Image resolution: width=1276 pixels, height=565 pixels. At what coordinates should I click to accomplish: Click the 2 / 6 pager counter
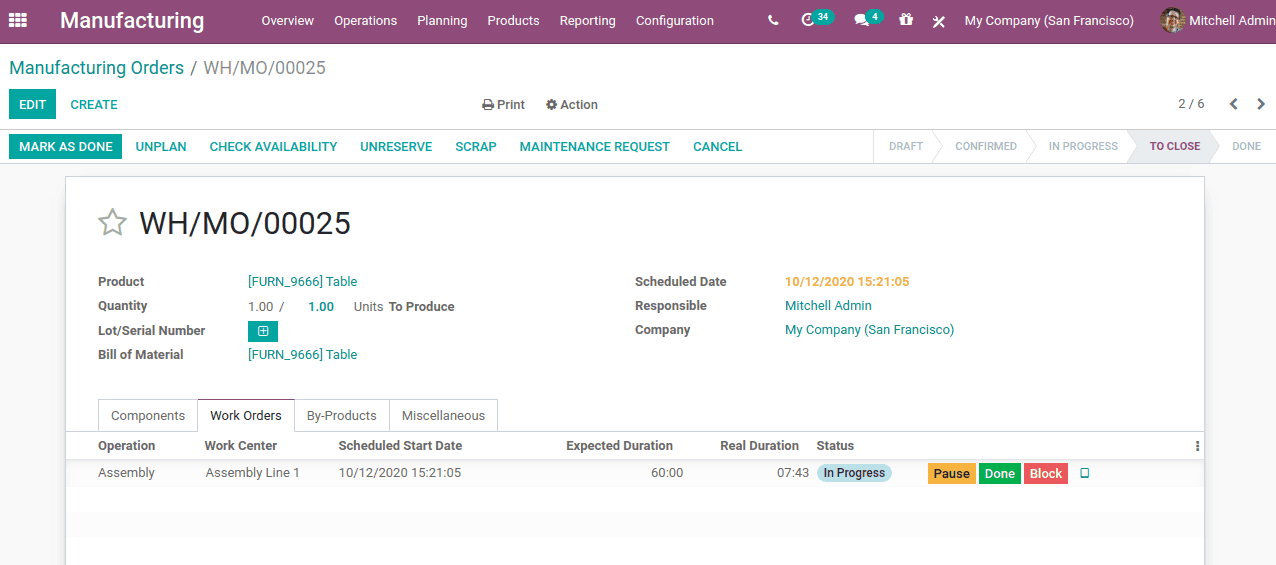point(1191,104)
